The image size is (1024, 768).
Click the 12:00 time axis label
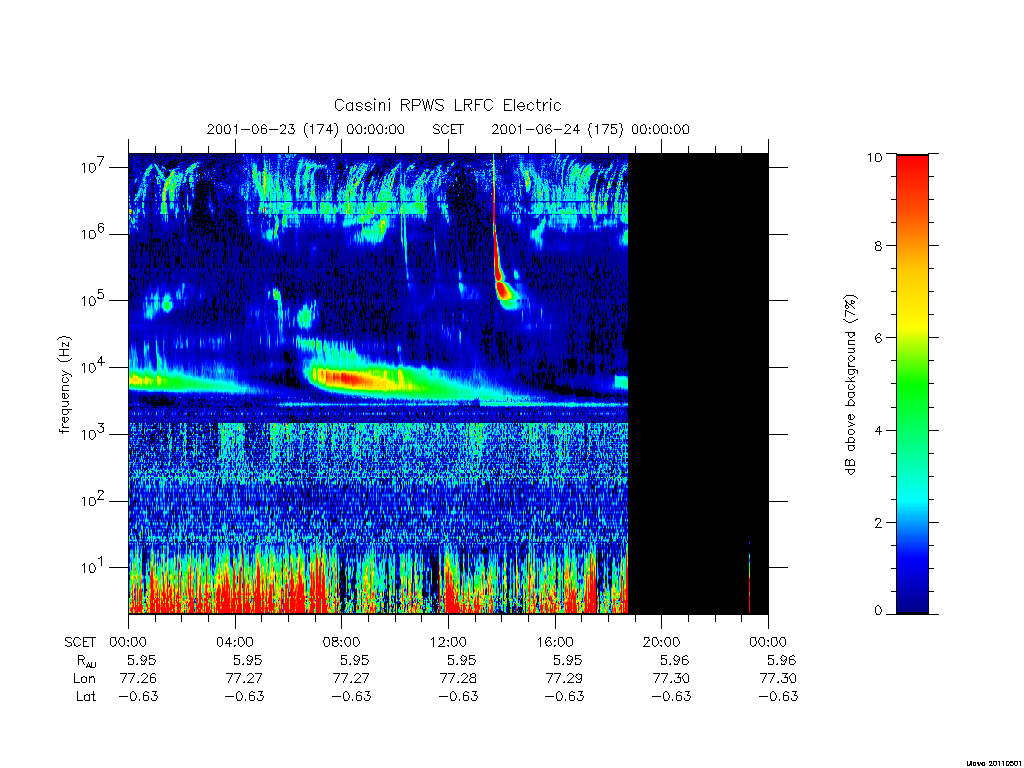click(448, 642)
